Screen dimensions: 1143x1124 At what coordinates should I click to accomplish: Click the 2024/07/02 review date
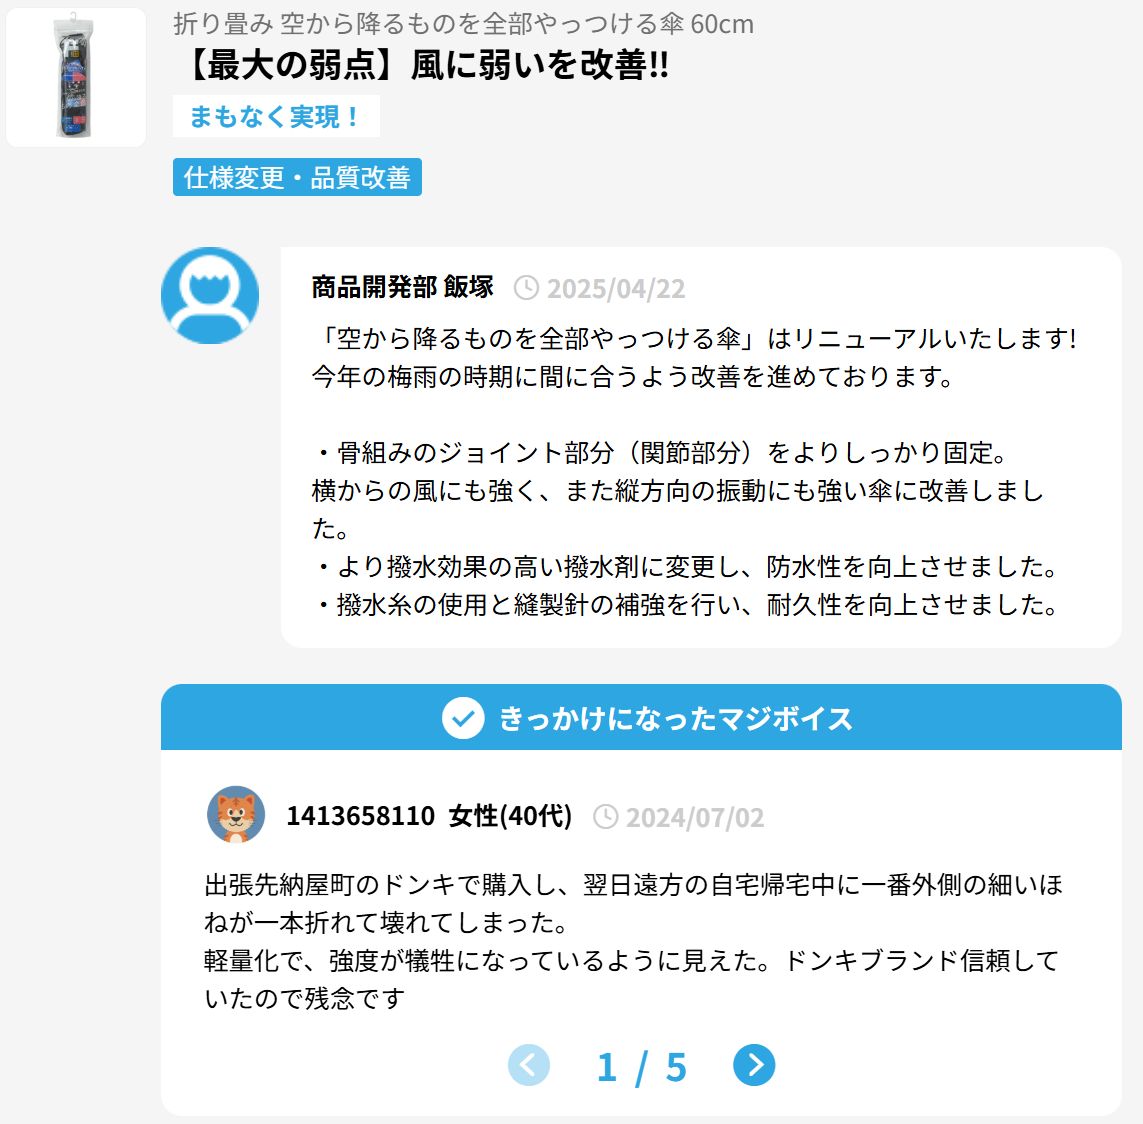(x=695, y=818)
